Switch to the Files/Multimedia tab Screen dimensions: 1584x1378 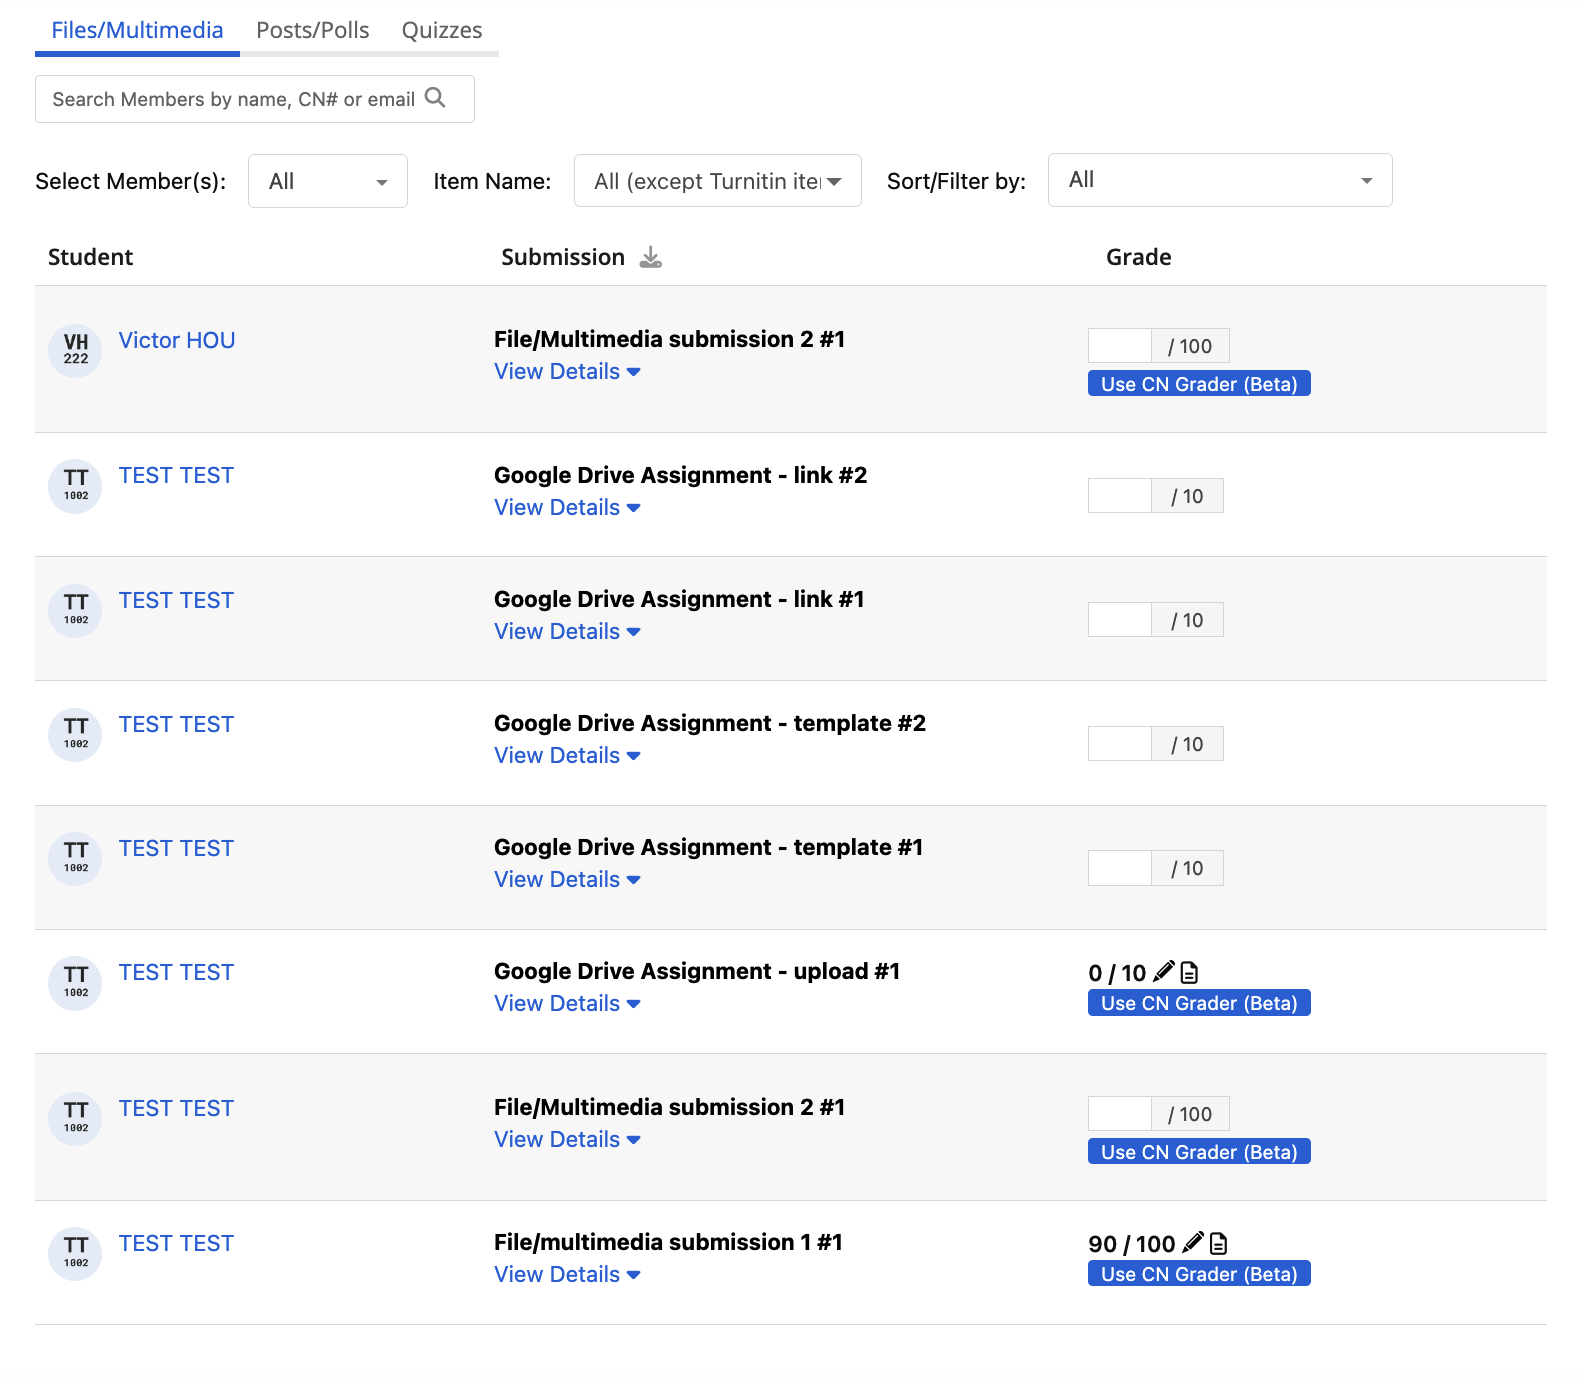pos(137,30)
